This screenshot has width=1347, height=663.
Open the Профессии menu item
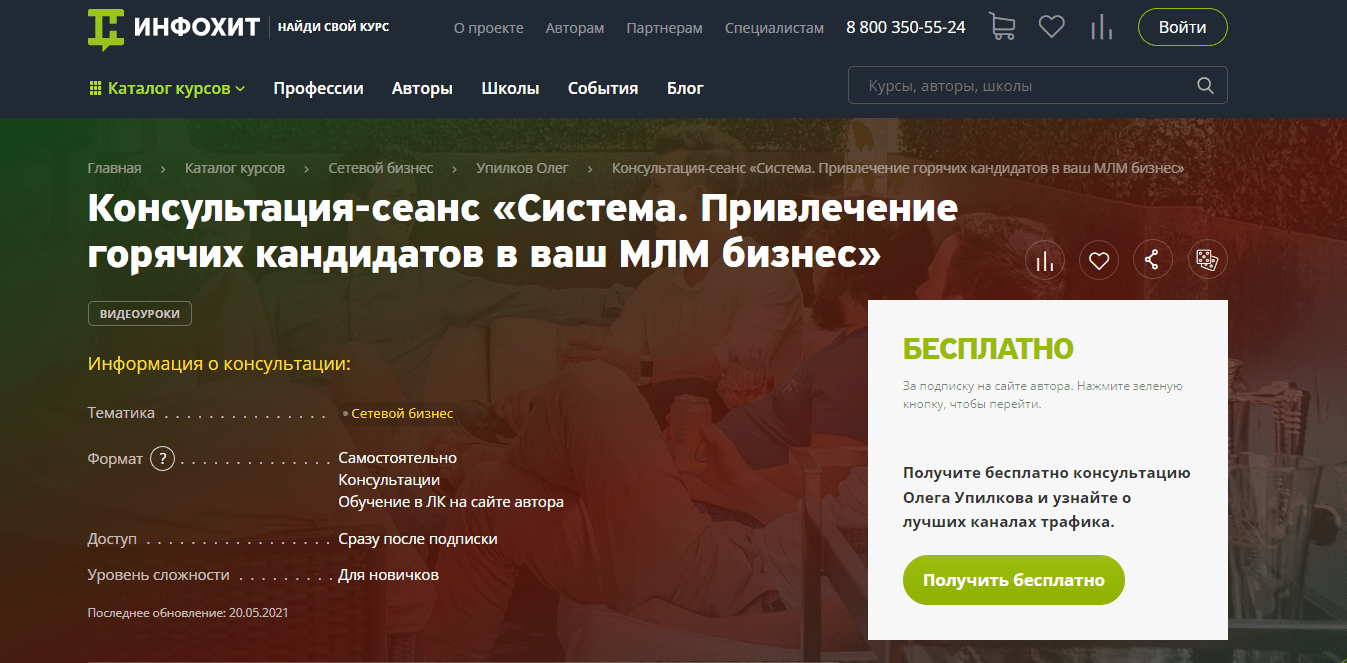point(318,88)
